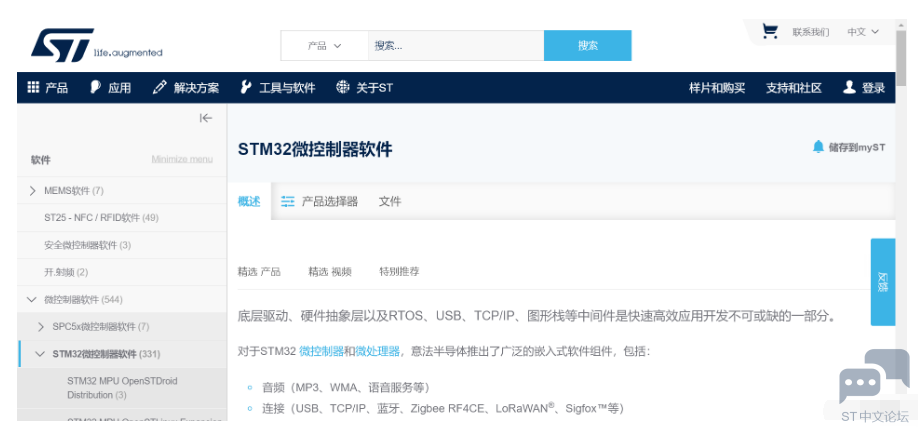The height and width of the screenshot is (432, 918).
Task: Switch to the 产品选择器 tab
Action: click(x=319, y=201)
